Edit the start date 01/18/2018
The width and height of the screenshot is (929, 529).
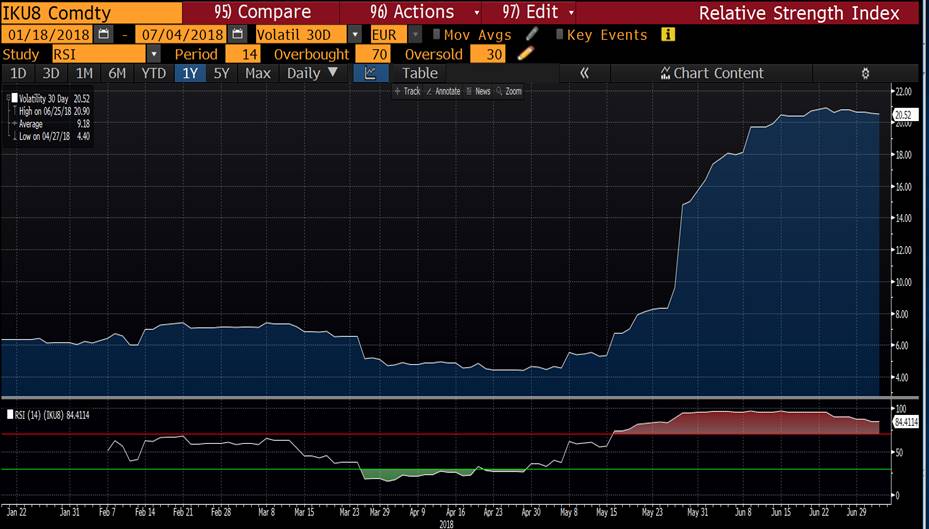47,34
